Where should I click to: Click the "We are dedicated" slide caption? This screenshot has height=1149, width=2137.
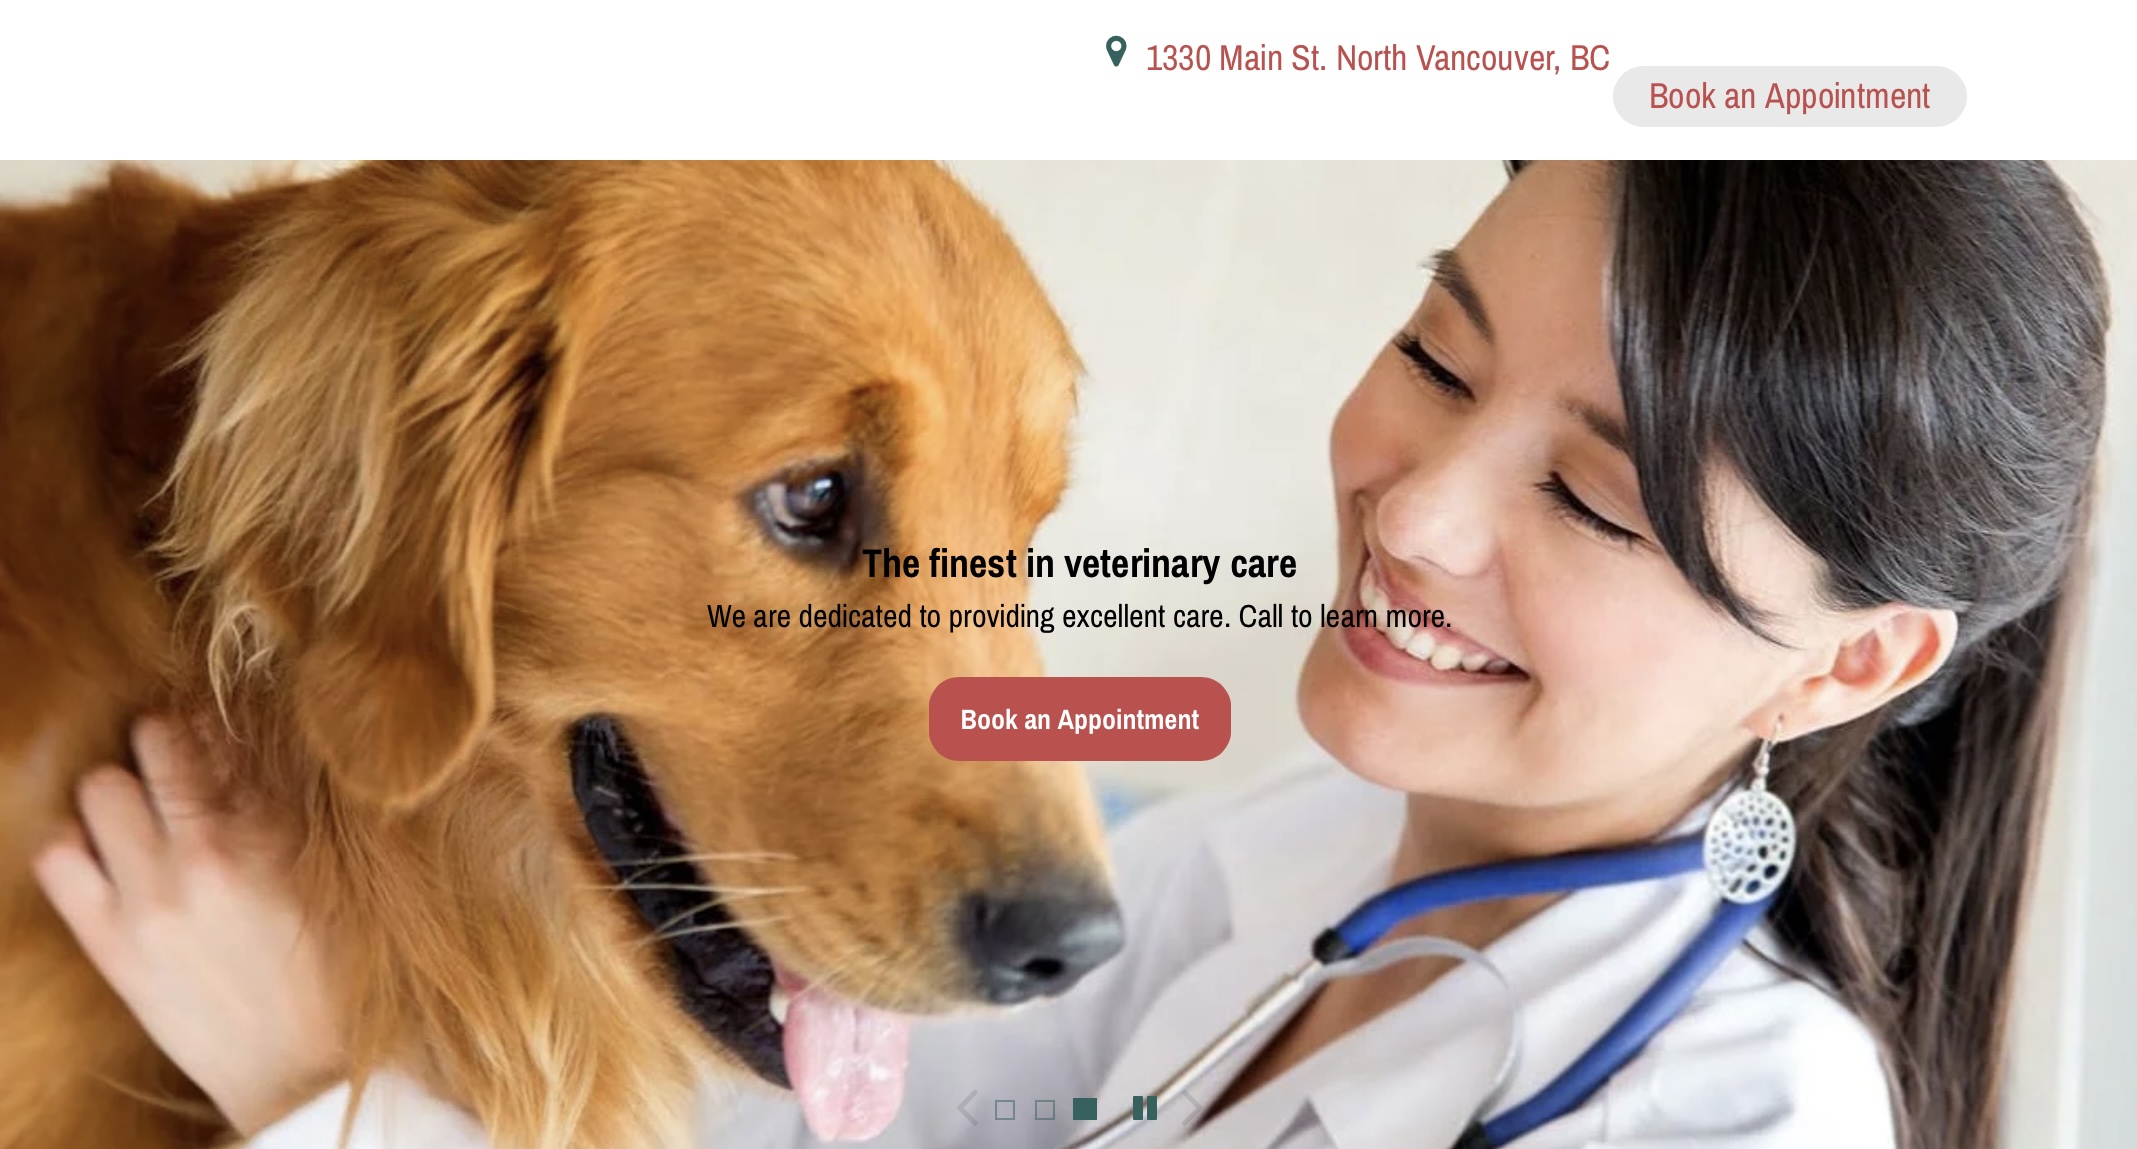click(x=1079, y=616)
